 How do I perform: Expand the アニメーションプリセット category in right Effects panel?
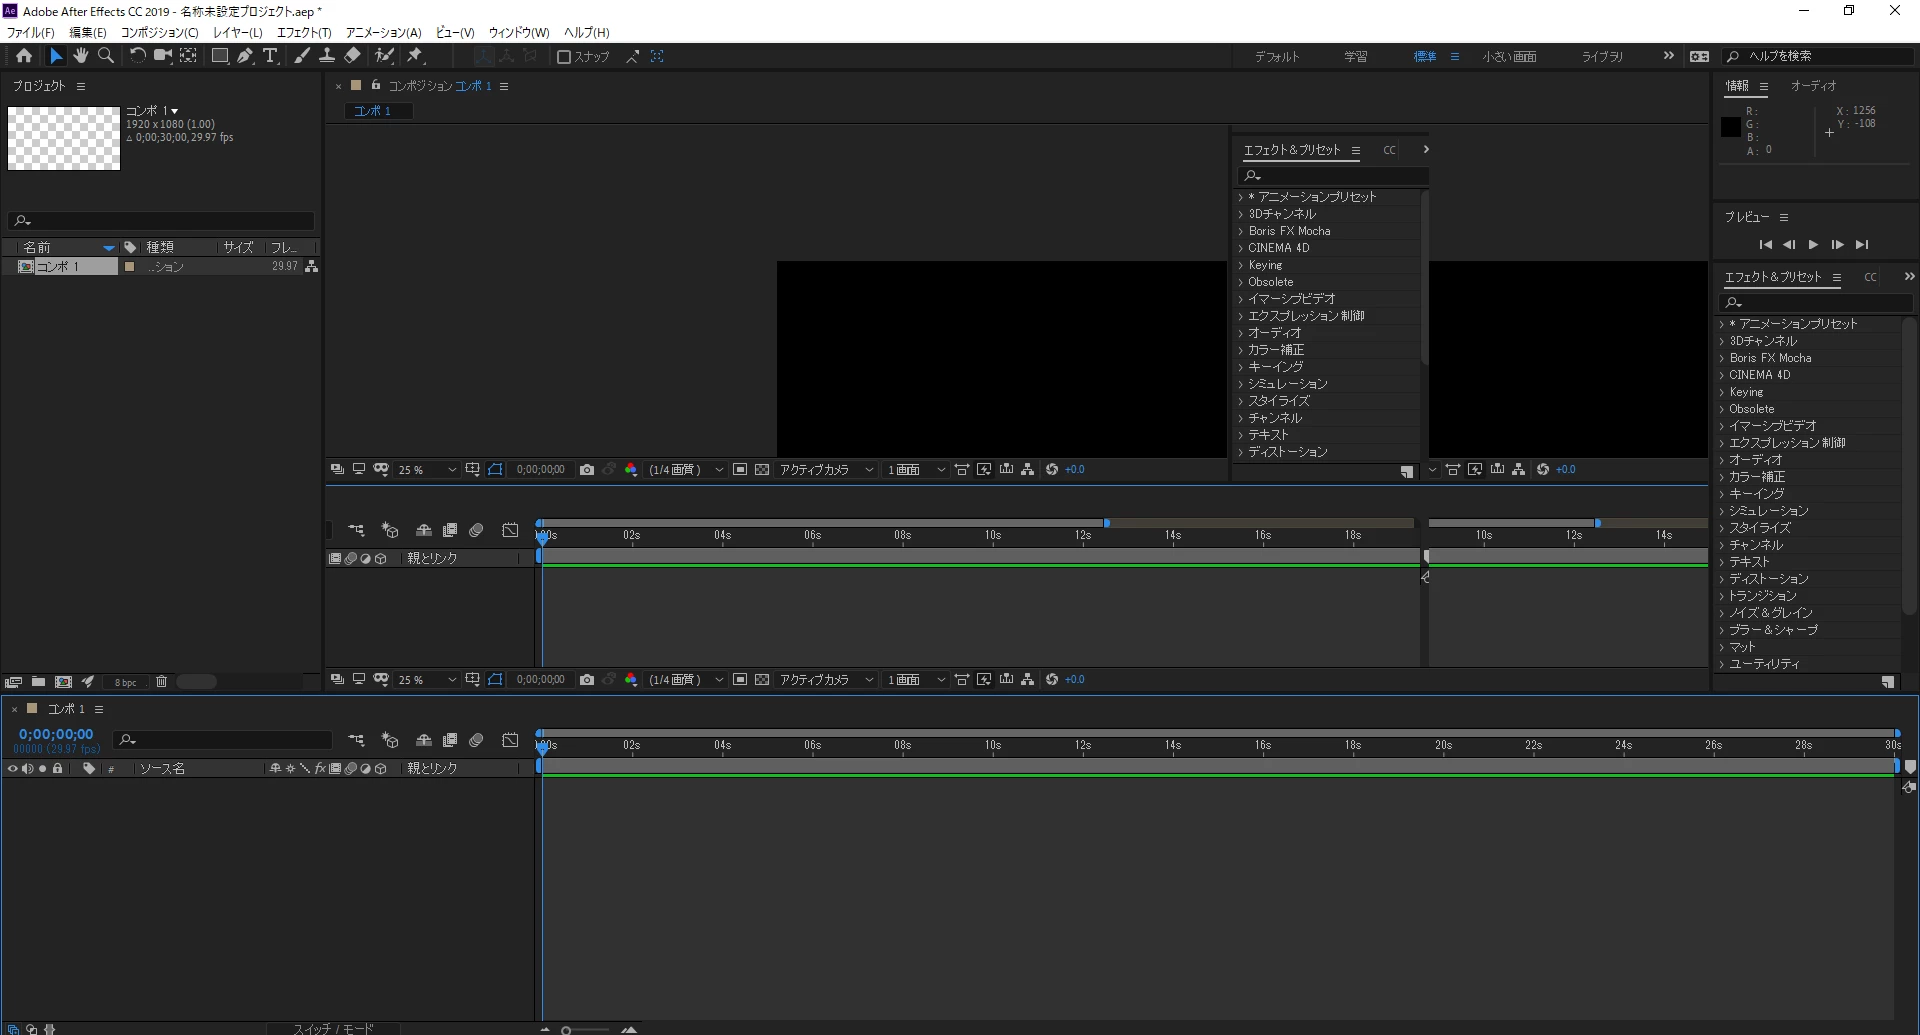(1722, 324)
